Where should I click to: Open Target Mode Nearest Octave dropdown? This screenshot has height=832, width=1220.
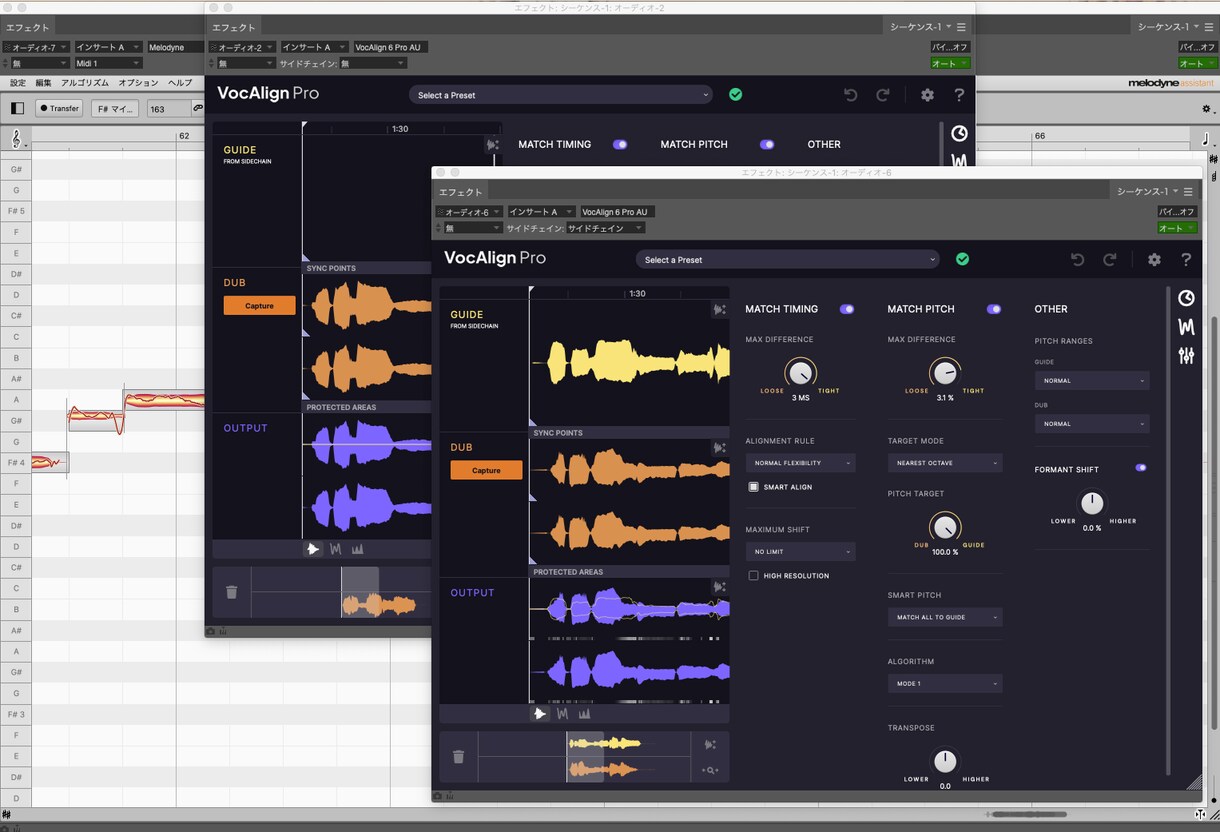945,463
